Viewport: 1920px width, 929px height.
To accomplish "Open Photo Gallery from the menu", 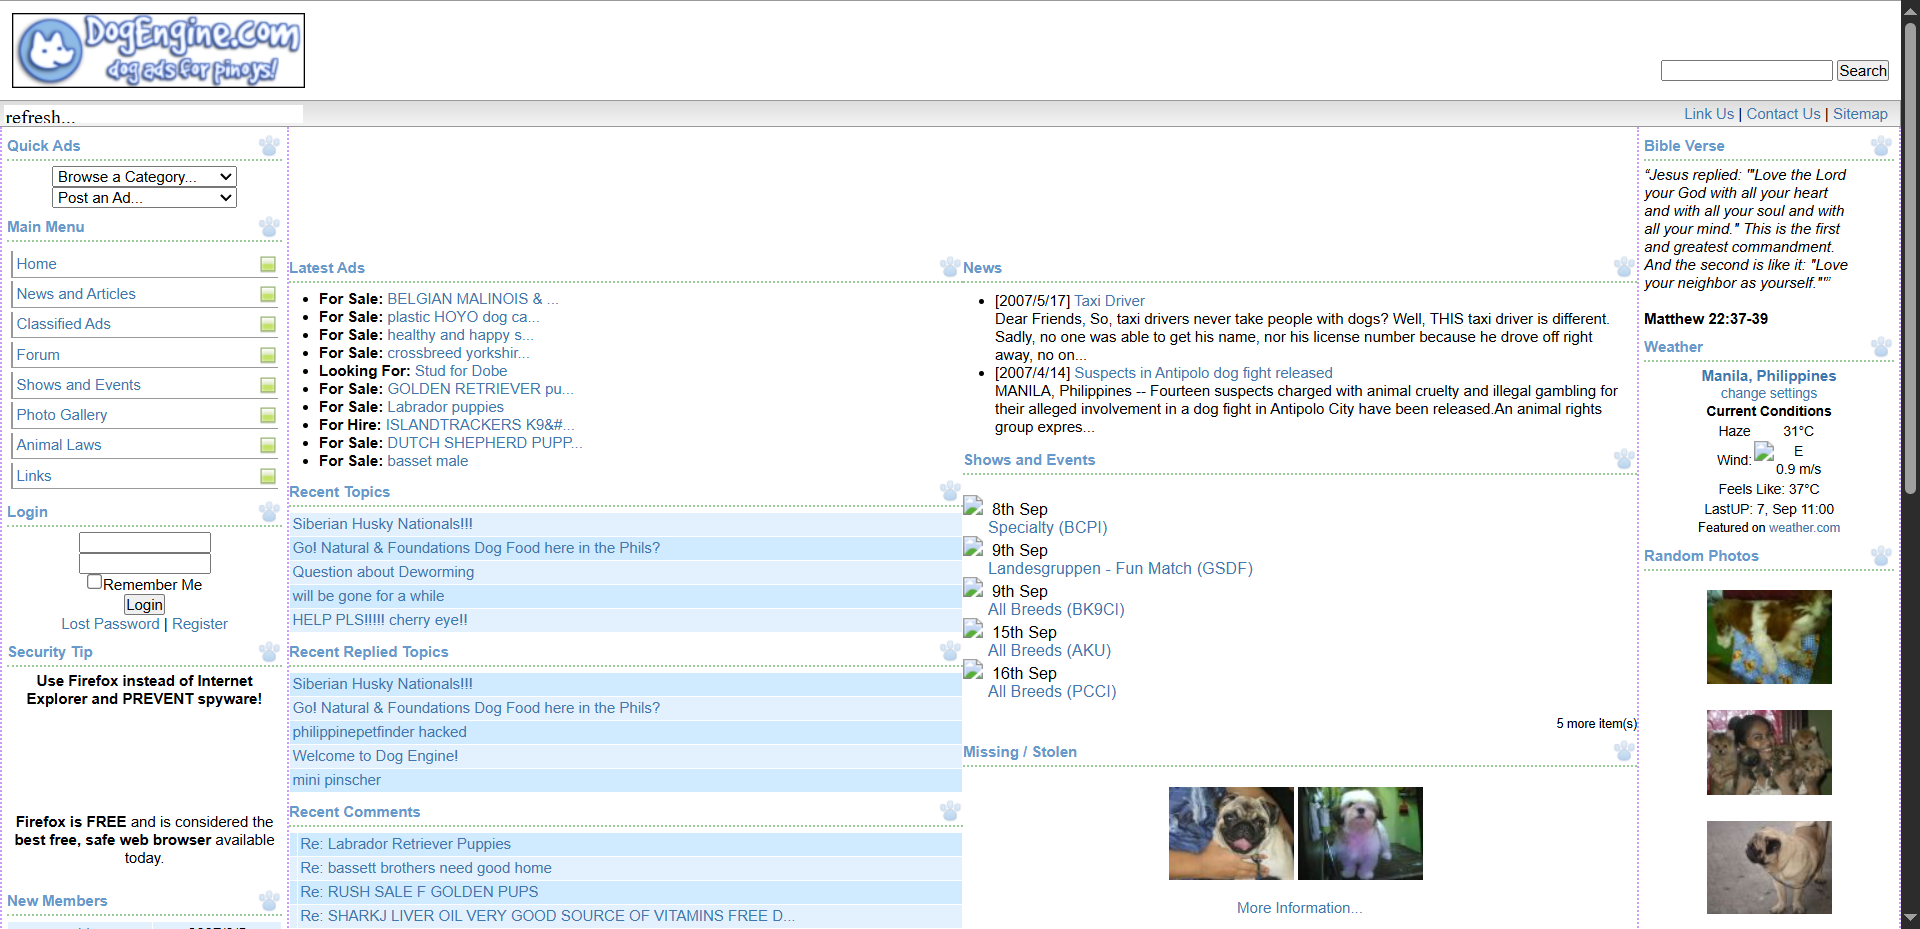I will tap(62, 415).
